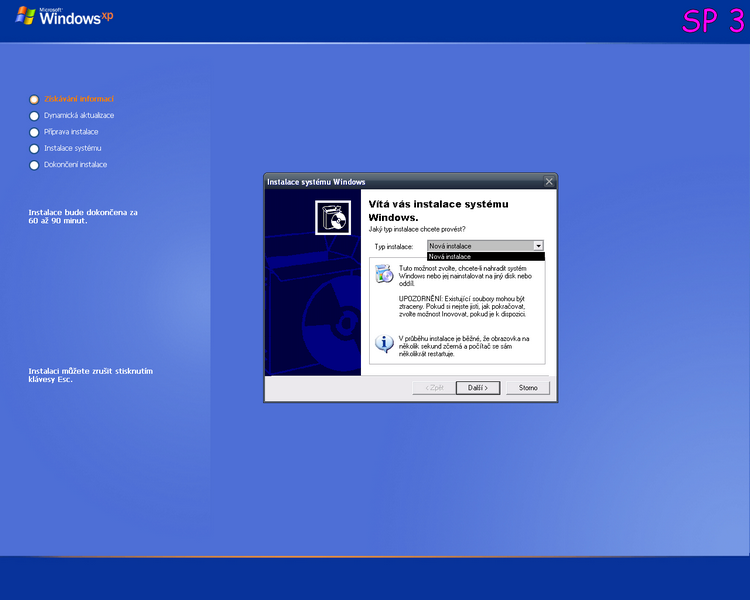750x600 pixels.
Task: Select Nová instalace in the dropdown list
Action: (x=485, y=256)
